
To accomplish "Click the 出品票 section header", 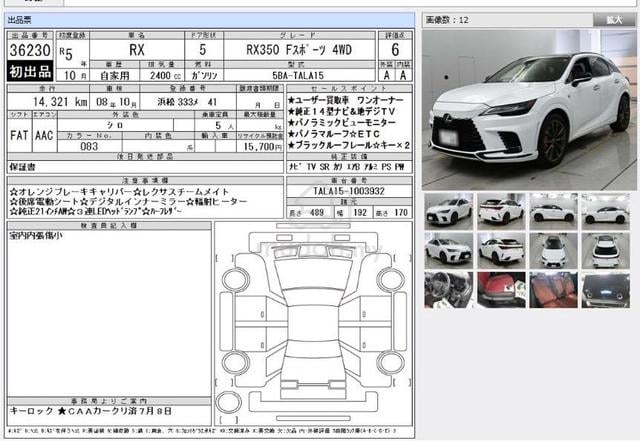I will click(x=209, y=20).
